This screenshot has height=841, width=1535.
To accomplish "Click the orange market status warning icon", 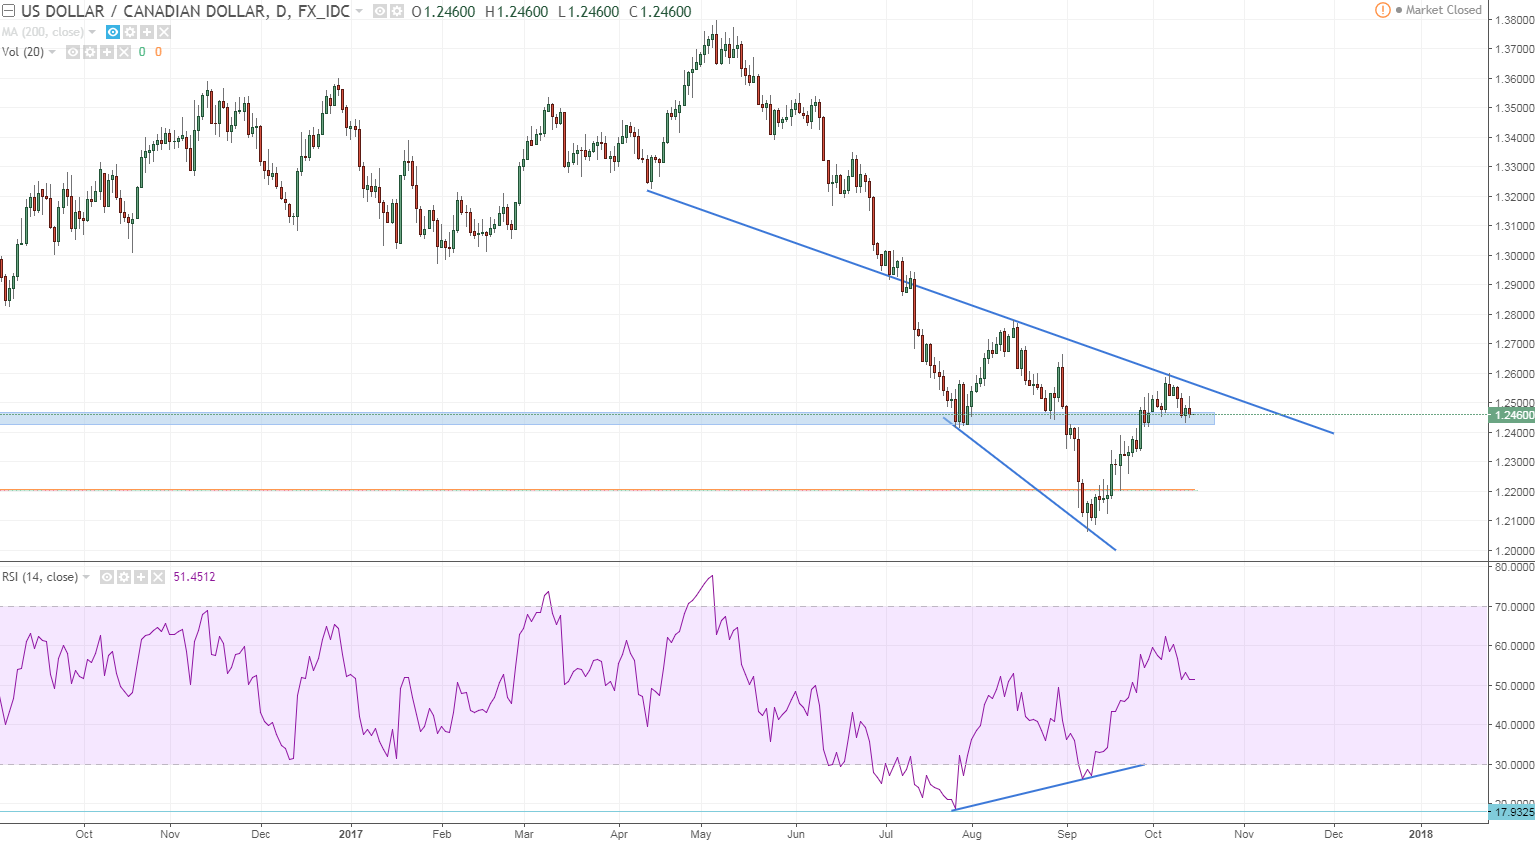I will pos(1383,10).
